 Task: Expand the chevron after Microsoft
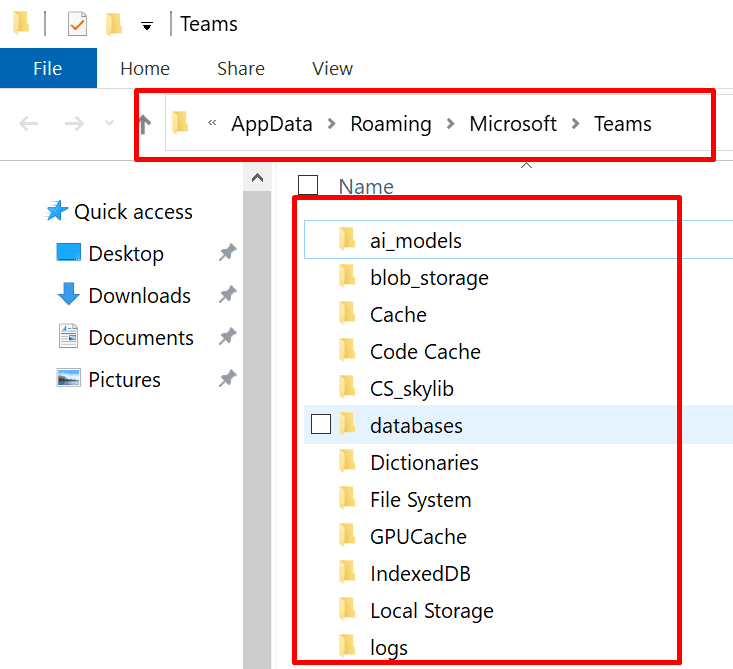575,124
